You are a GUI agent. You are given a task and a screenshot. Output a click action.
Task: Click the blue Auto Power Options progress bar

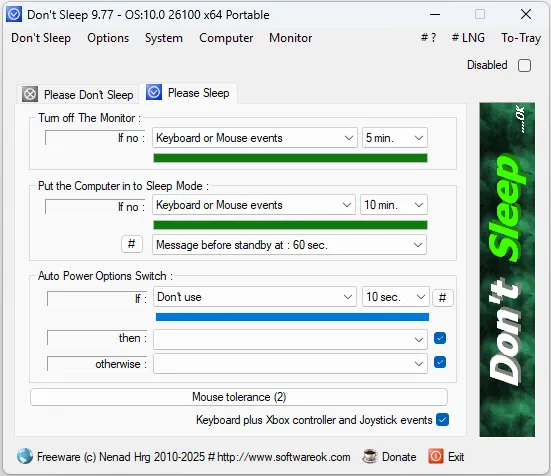(292, 317)
